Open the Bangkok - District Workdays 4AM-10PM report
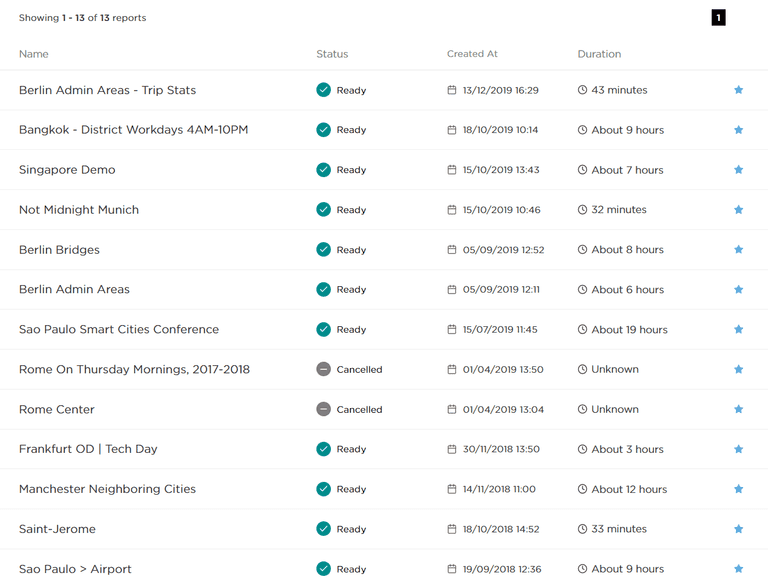This screenshot has height=587, width=768. coord(133,130)
